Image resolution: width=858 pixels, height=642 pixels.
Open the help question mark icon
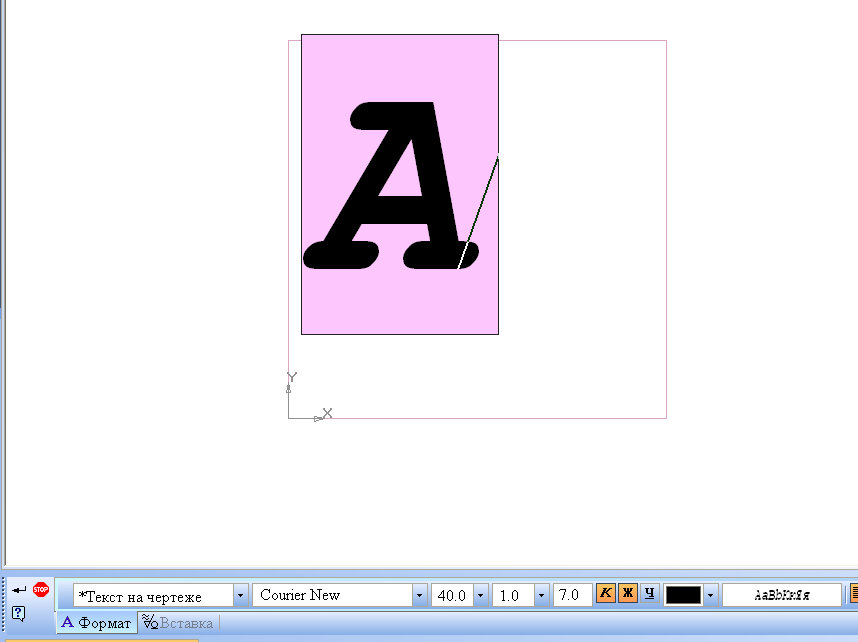19,613
